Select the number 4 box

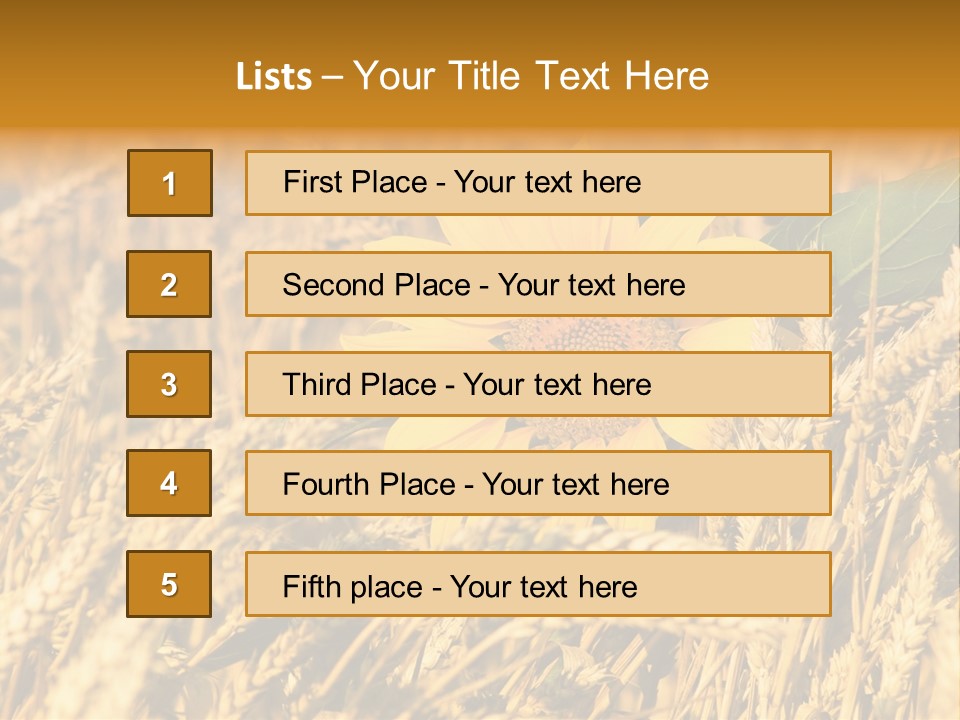coord(169,483)
